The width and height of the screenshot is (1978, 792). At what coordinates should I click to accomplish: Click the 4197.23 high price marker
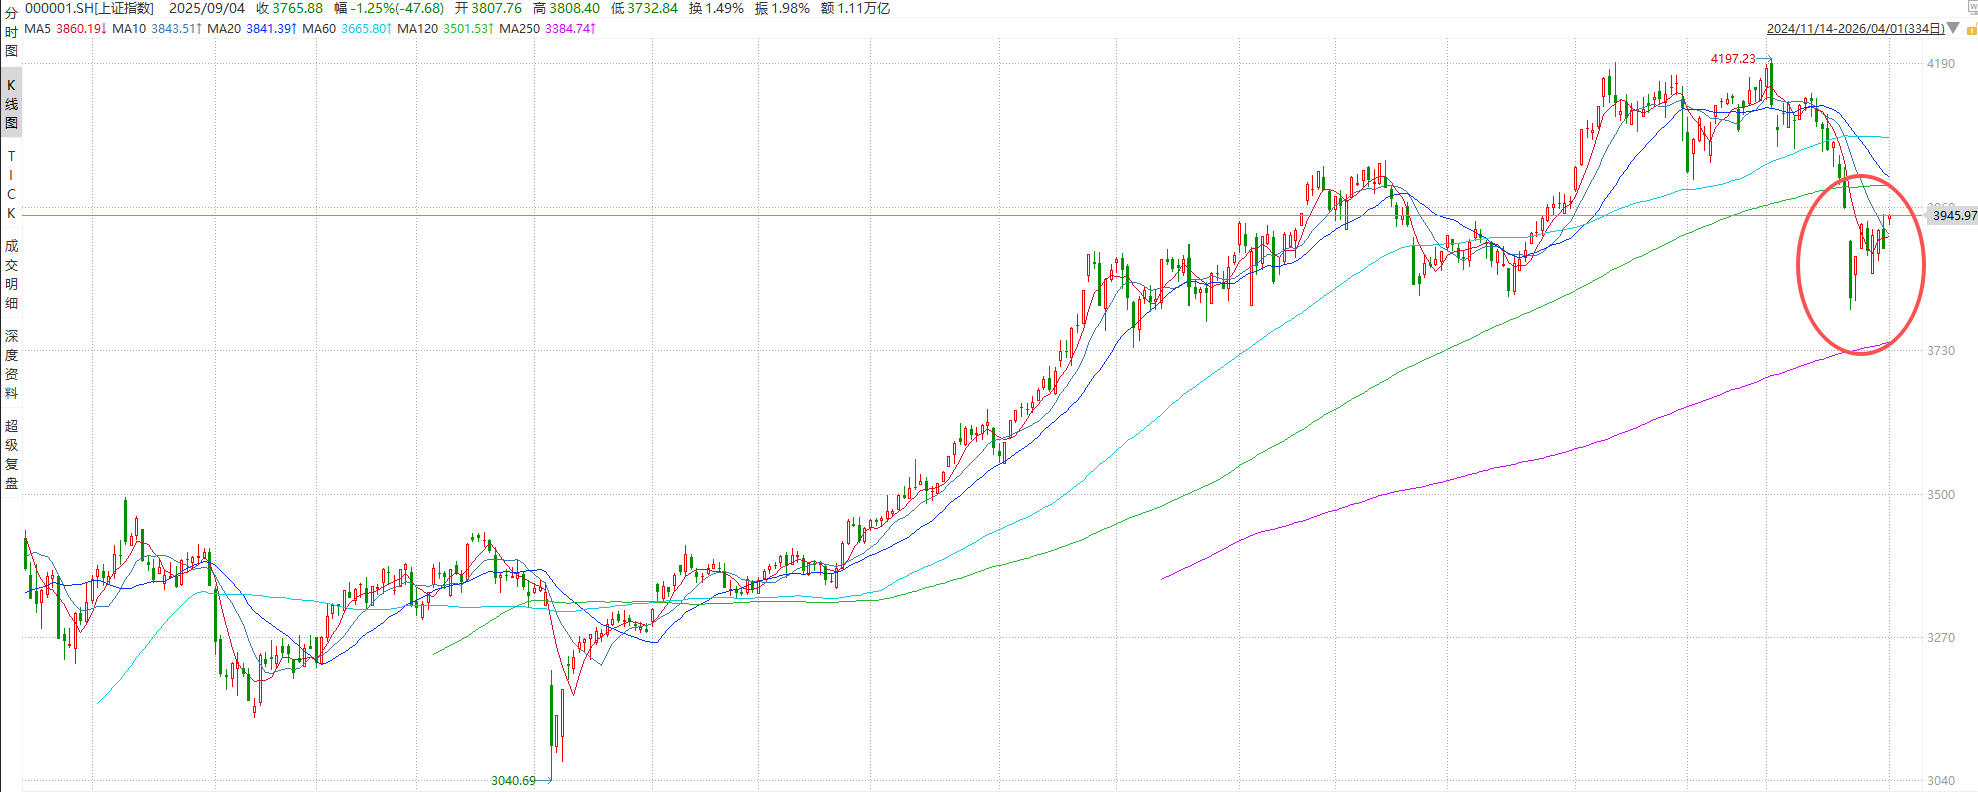coord(1732,59)
